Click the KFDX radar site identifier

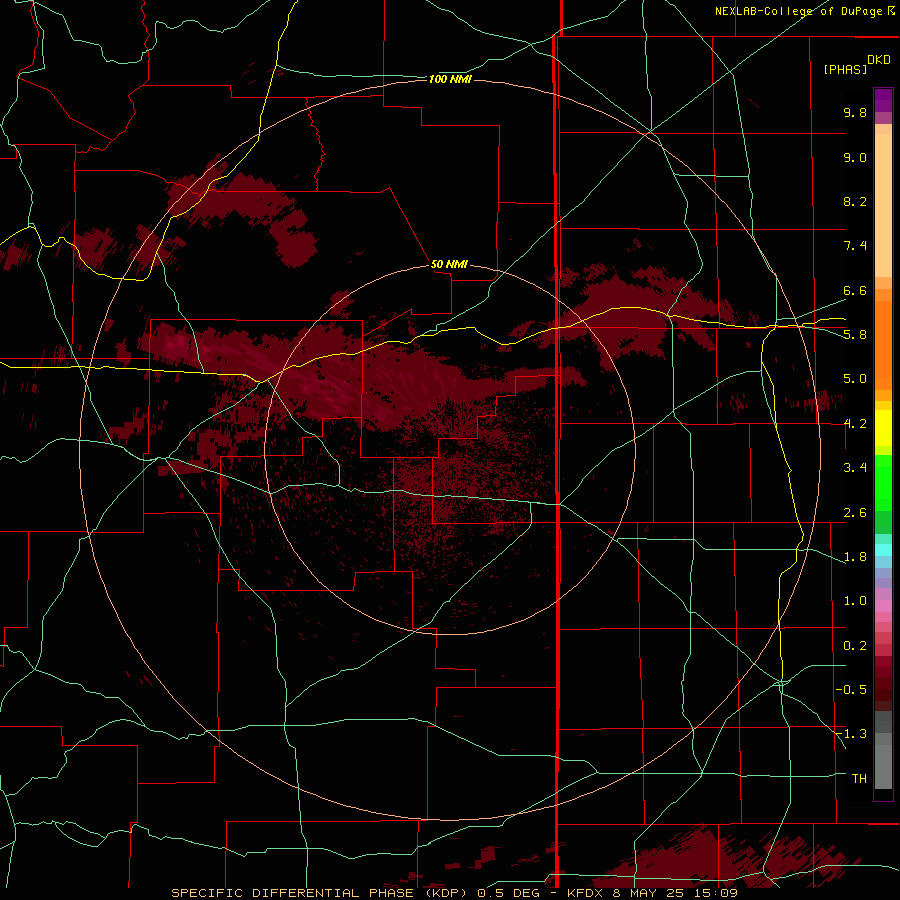tap(584, 893)
